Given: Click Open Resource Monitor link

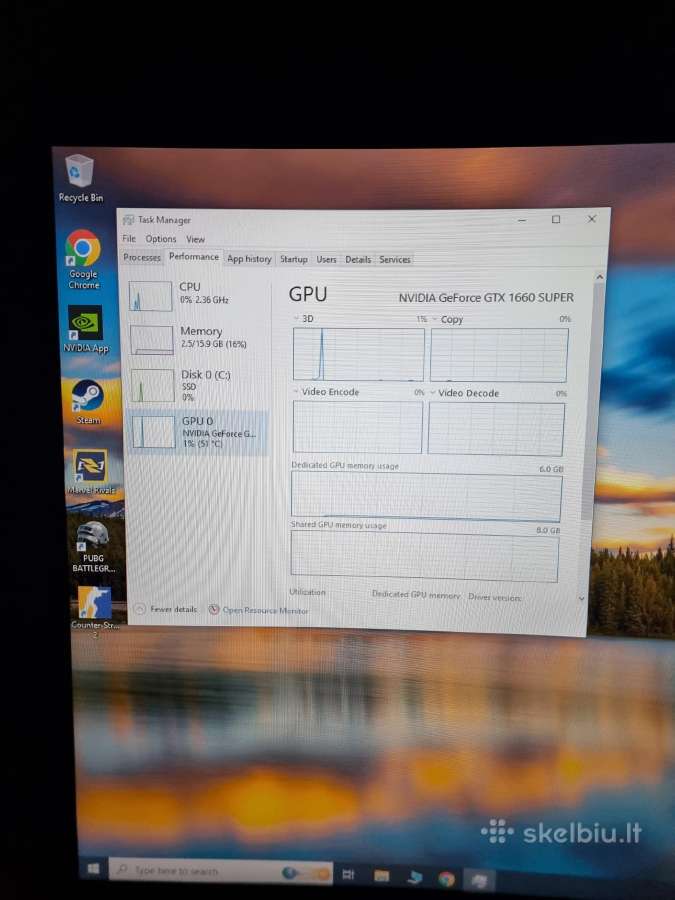Looking at the screenshot, I should pos(265,610).
